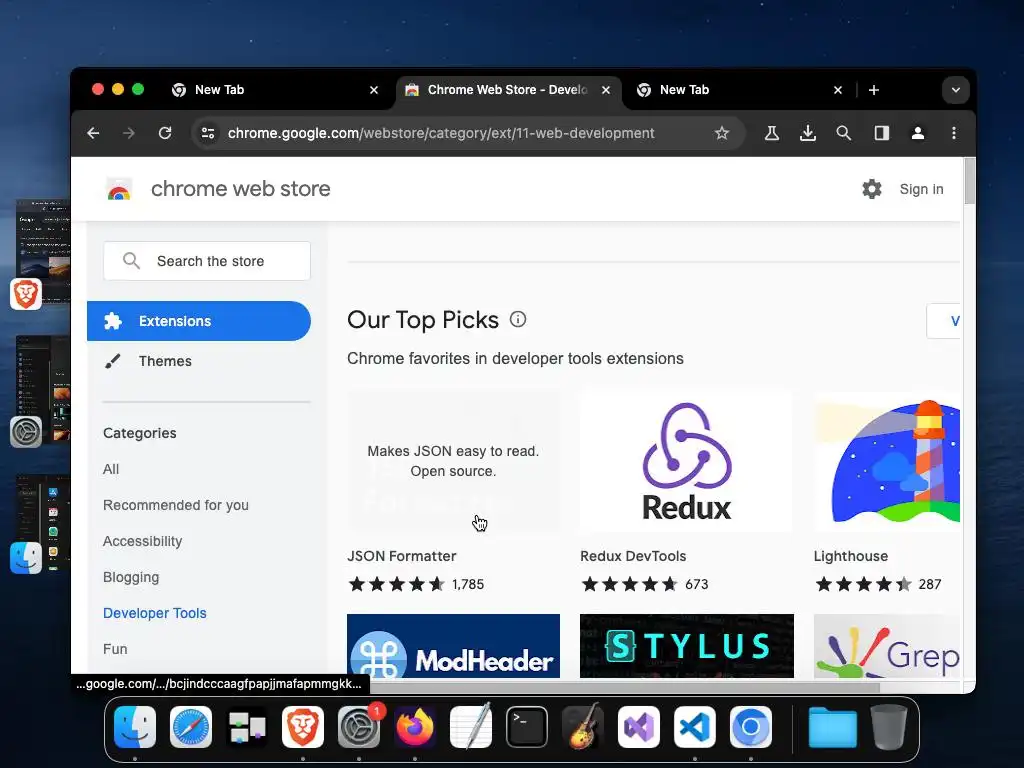1024x768 pixels.
Task: Choose the Blogging category
Action: pyautogui.click(x=131, y=577)
